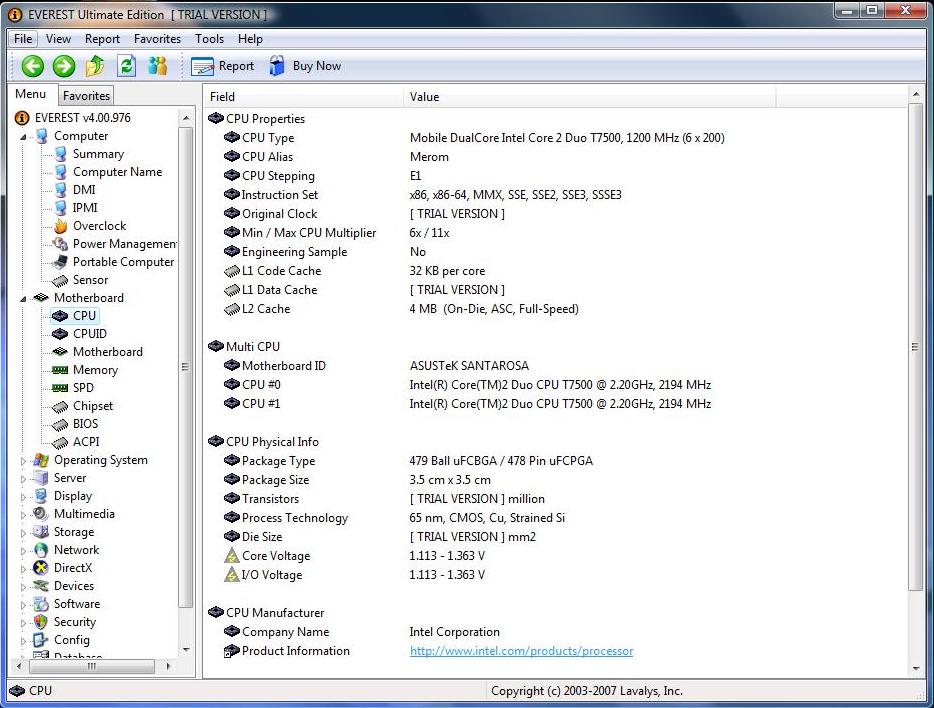Select the Package Type row
This screenshot has width=934, height=708.
(x=408, y=461)
